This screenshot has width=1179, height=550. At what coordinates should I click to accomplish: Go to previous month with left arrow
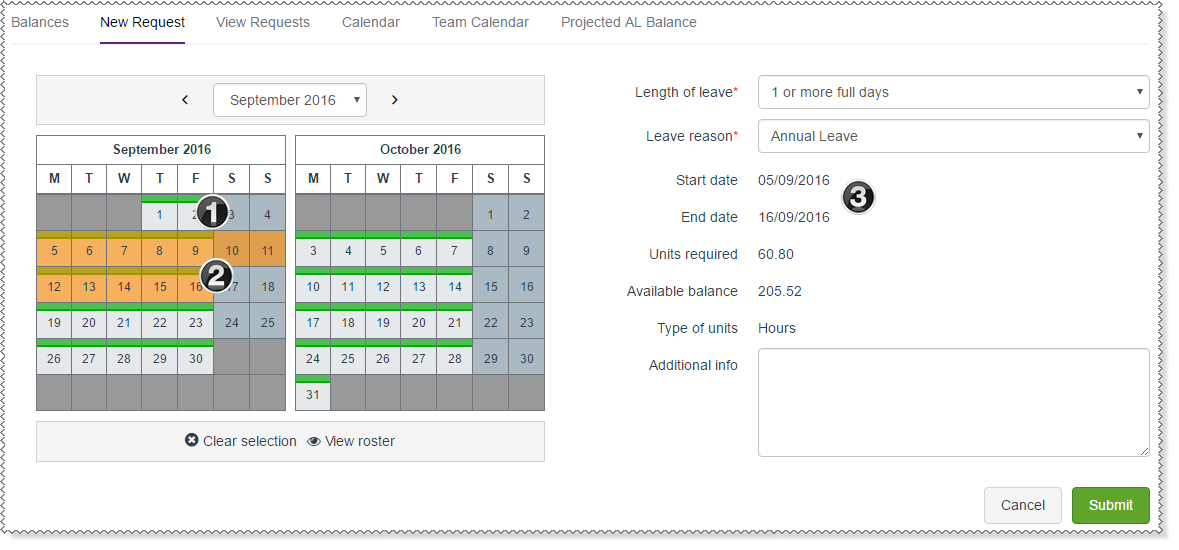185,100
